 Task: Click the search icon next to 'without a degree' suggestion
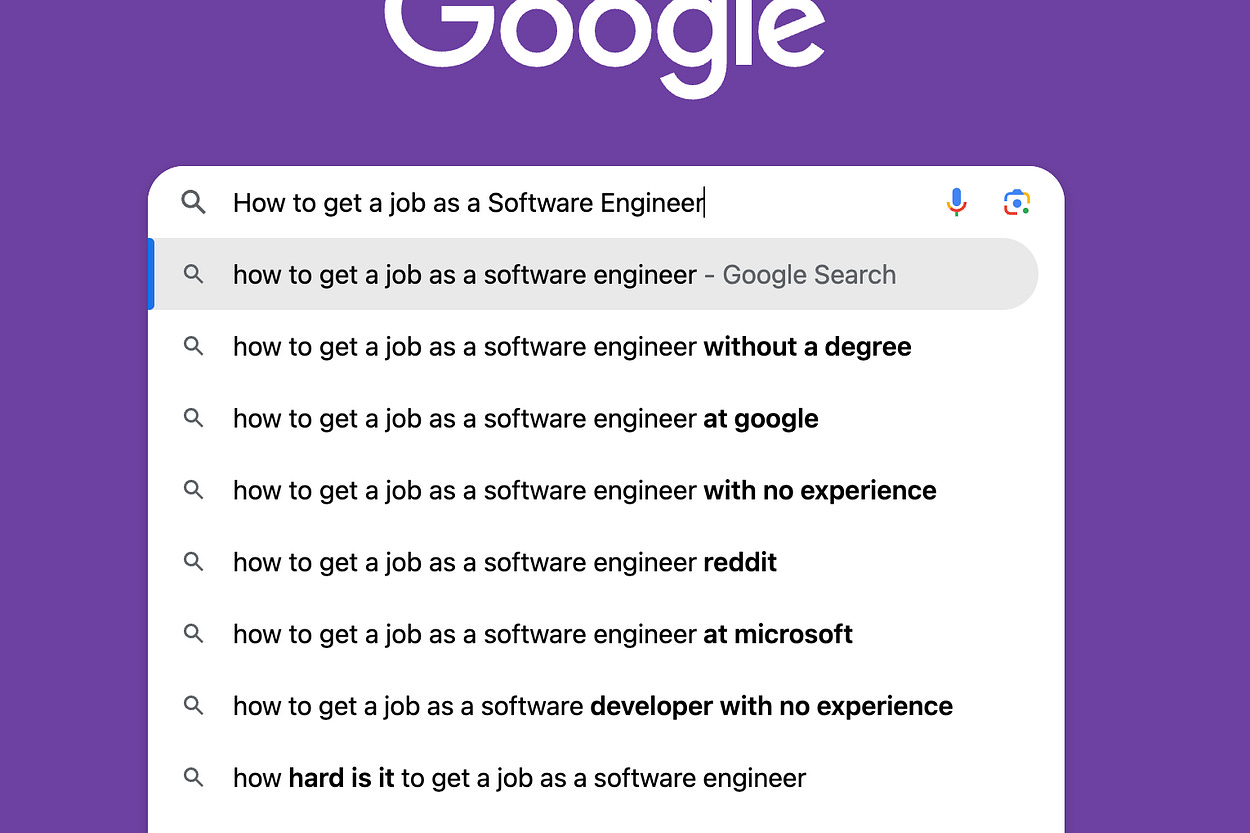[x=193, y=346]
